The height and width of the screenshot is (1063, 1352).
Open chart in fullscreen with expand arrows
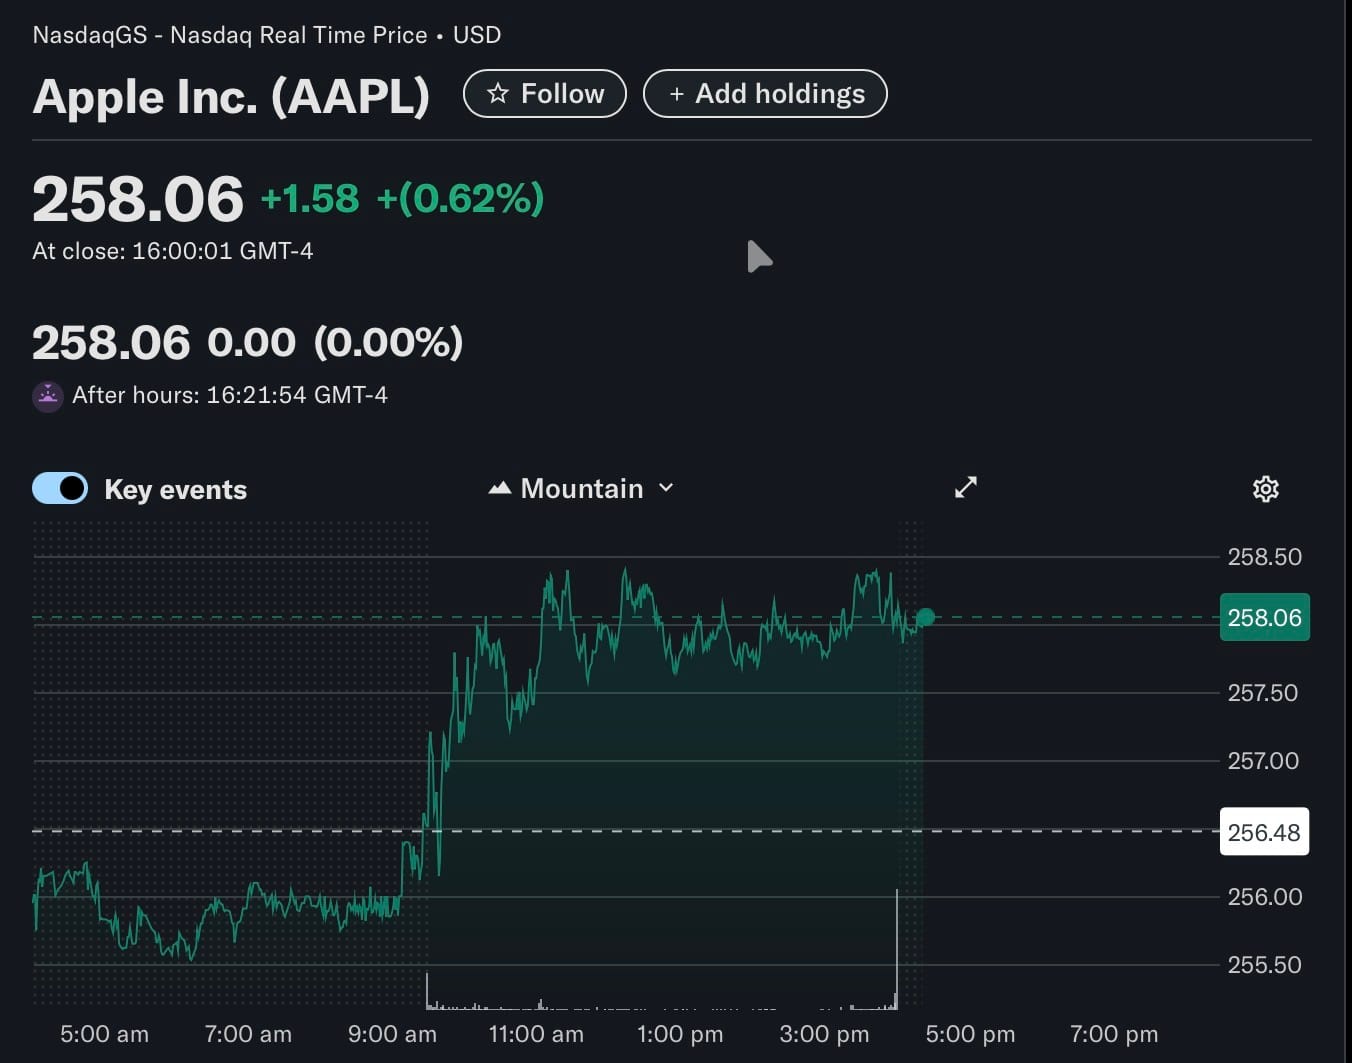click(x=965, y=487)
